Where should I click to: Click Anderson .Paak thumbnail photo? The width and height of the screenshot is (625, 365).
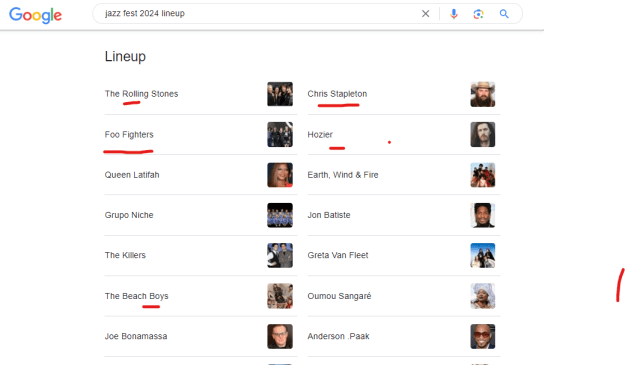tap(483, 336)
